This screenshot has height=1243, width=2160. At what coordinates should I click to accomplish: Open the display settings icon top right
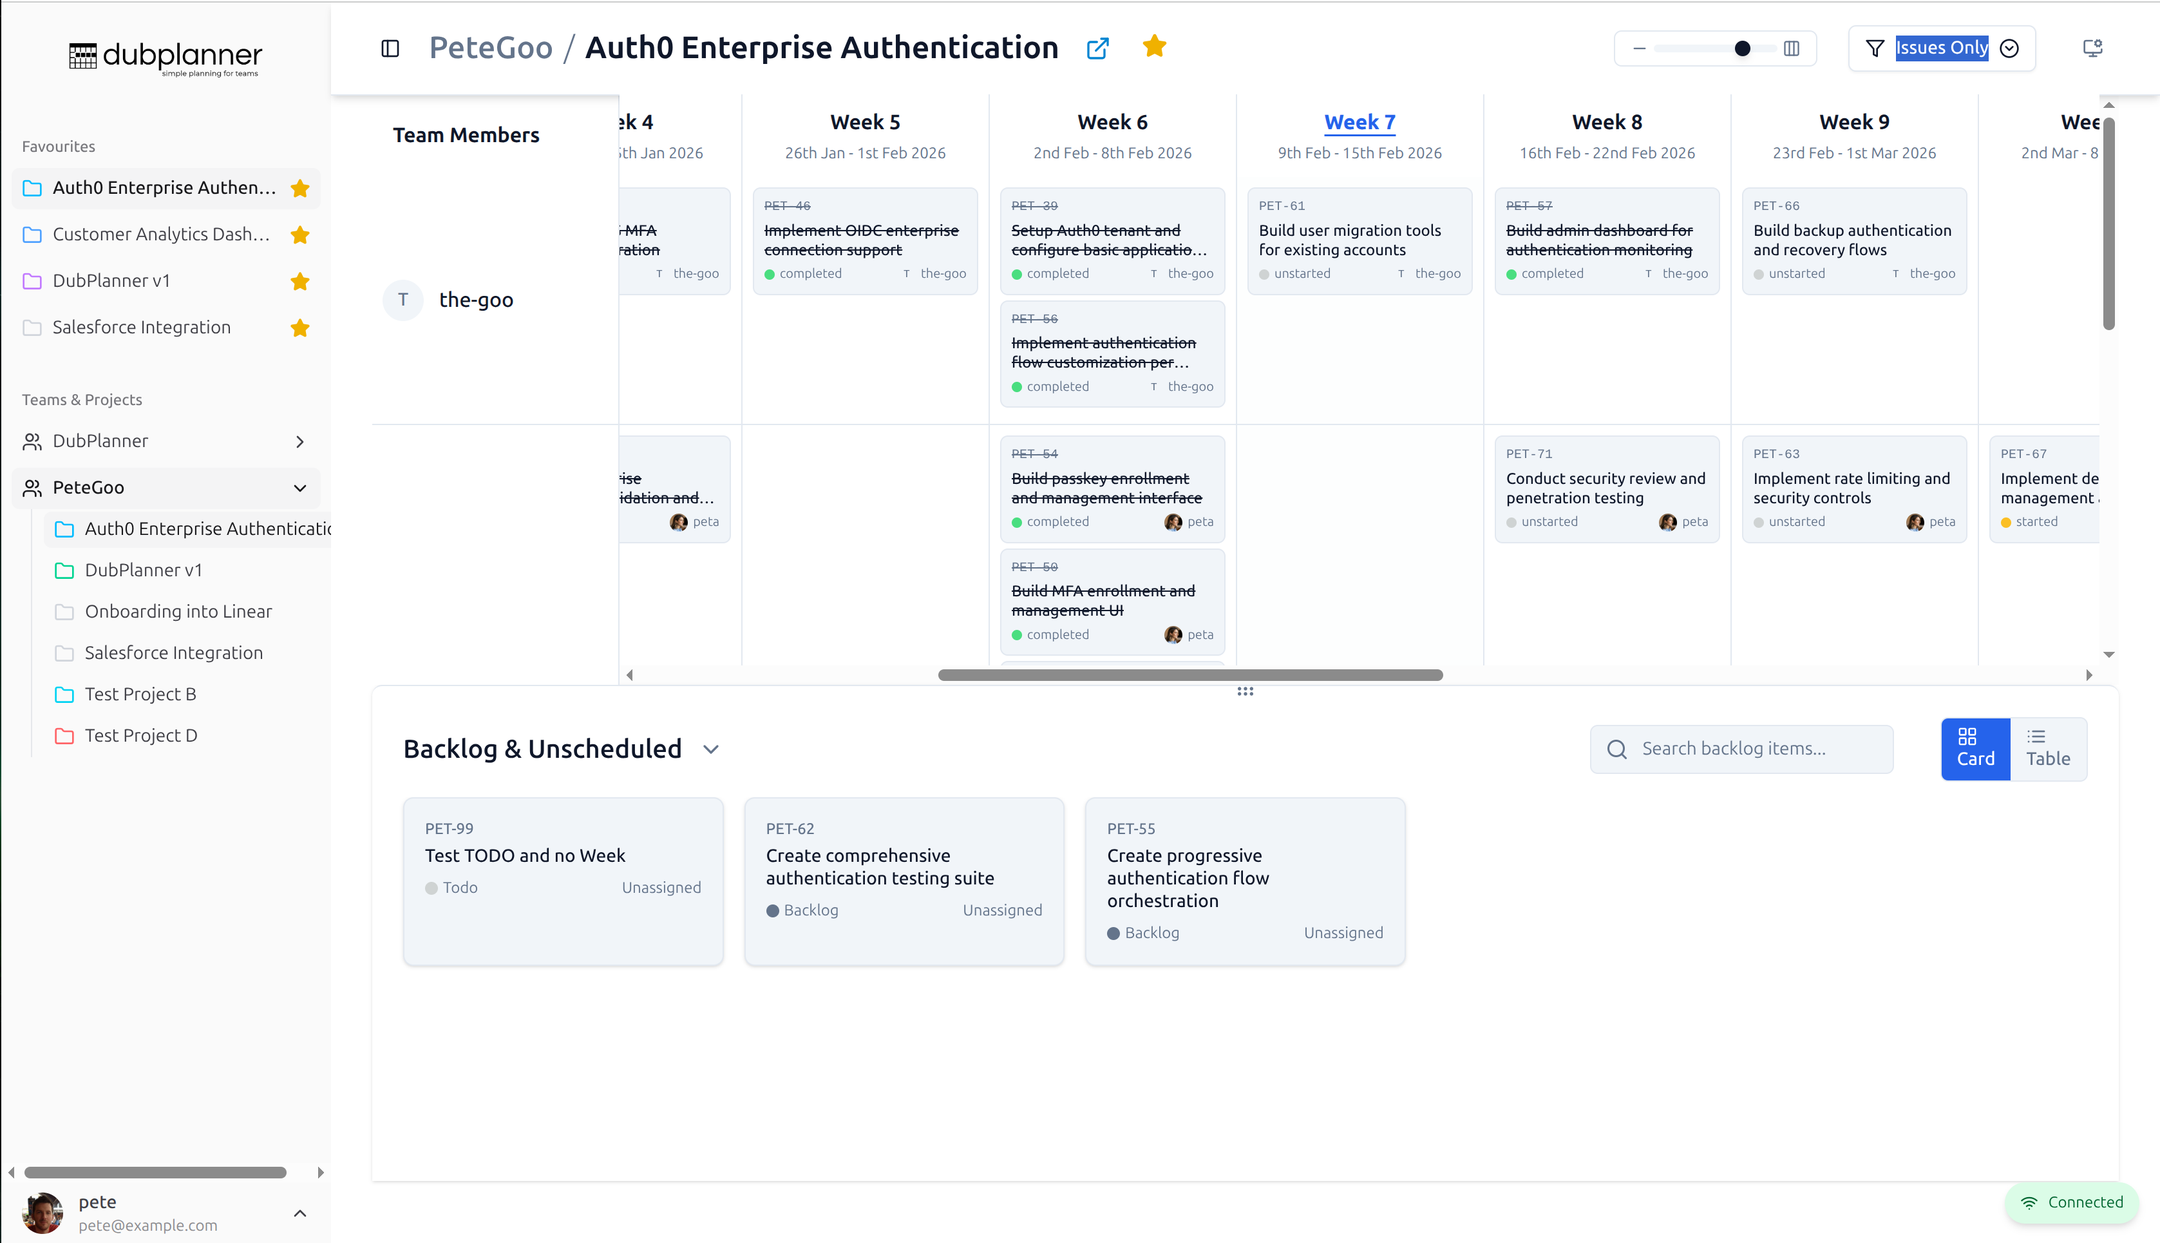pos(2091,47)
